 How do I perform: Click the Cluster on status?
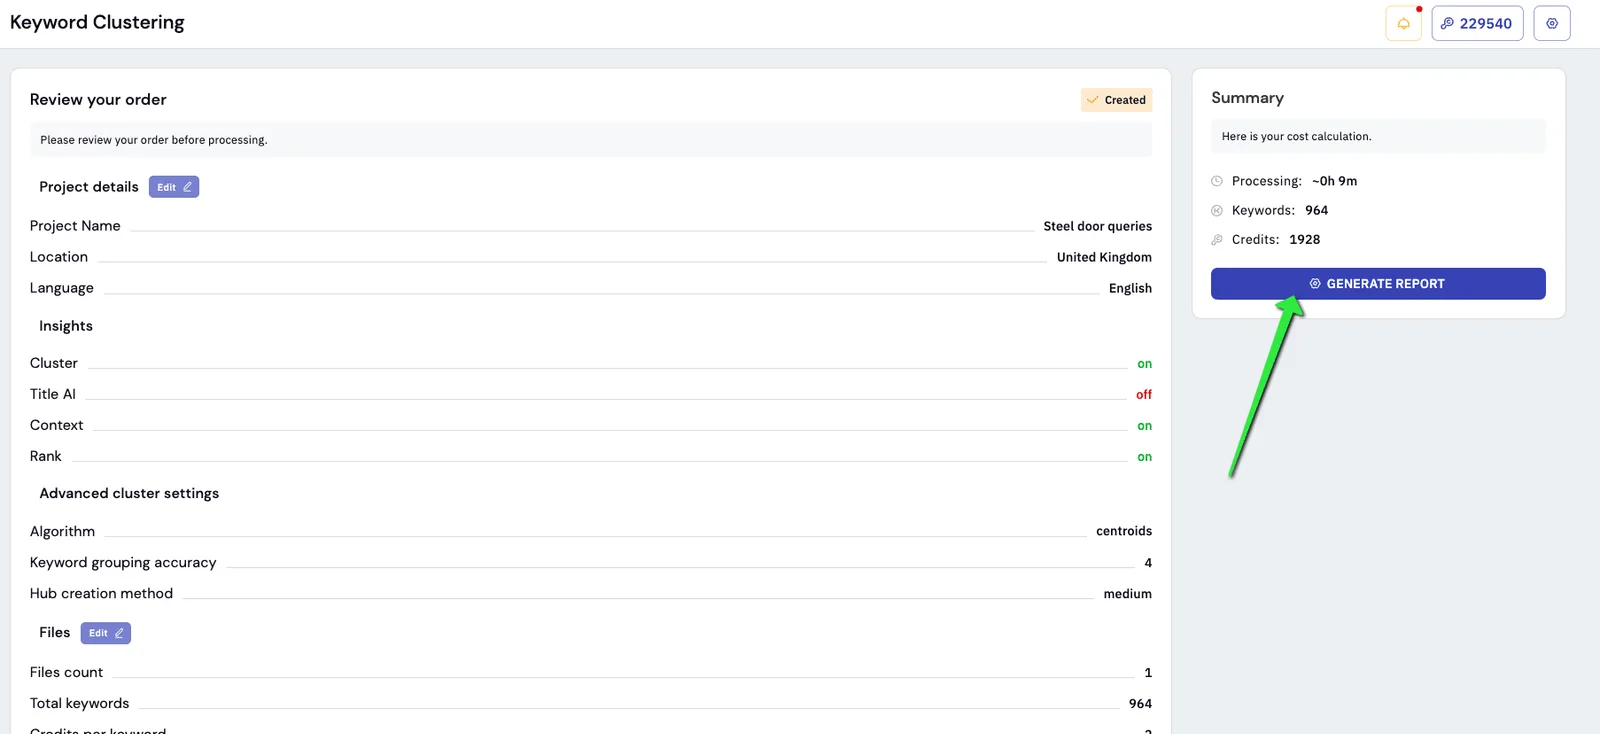pos(1145,364)
